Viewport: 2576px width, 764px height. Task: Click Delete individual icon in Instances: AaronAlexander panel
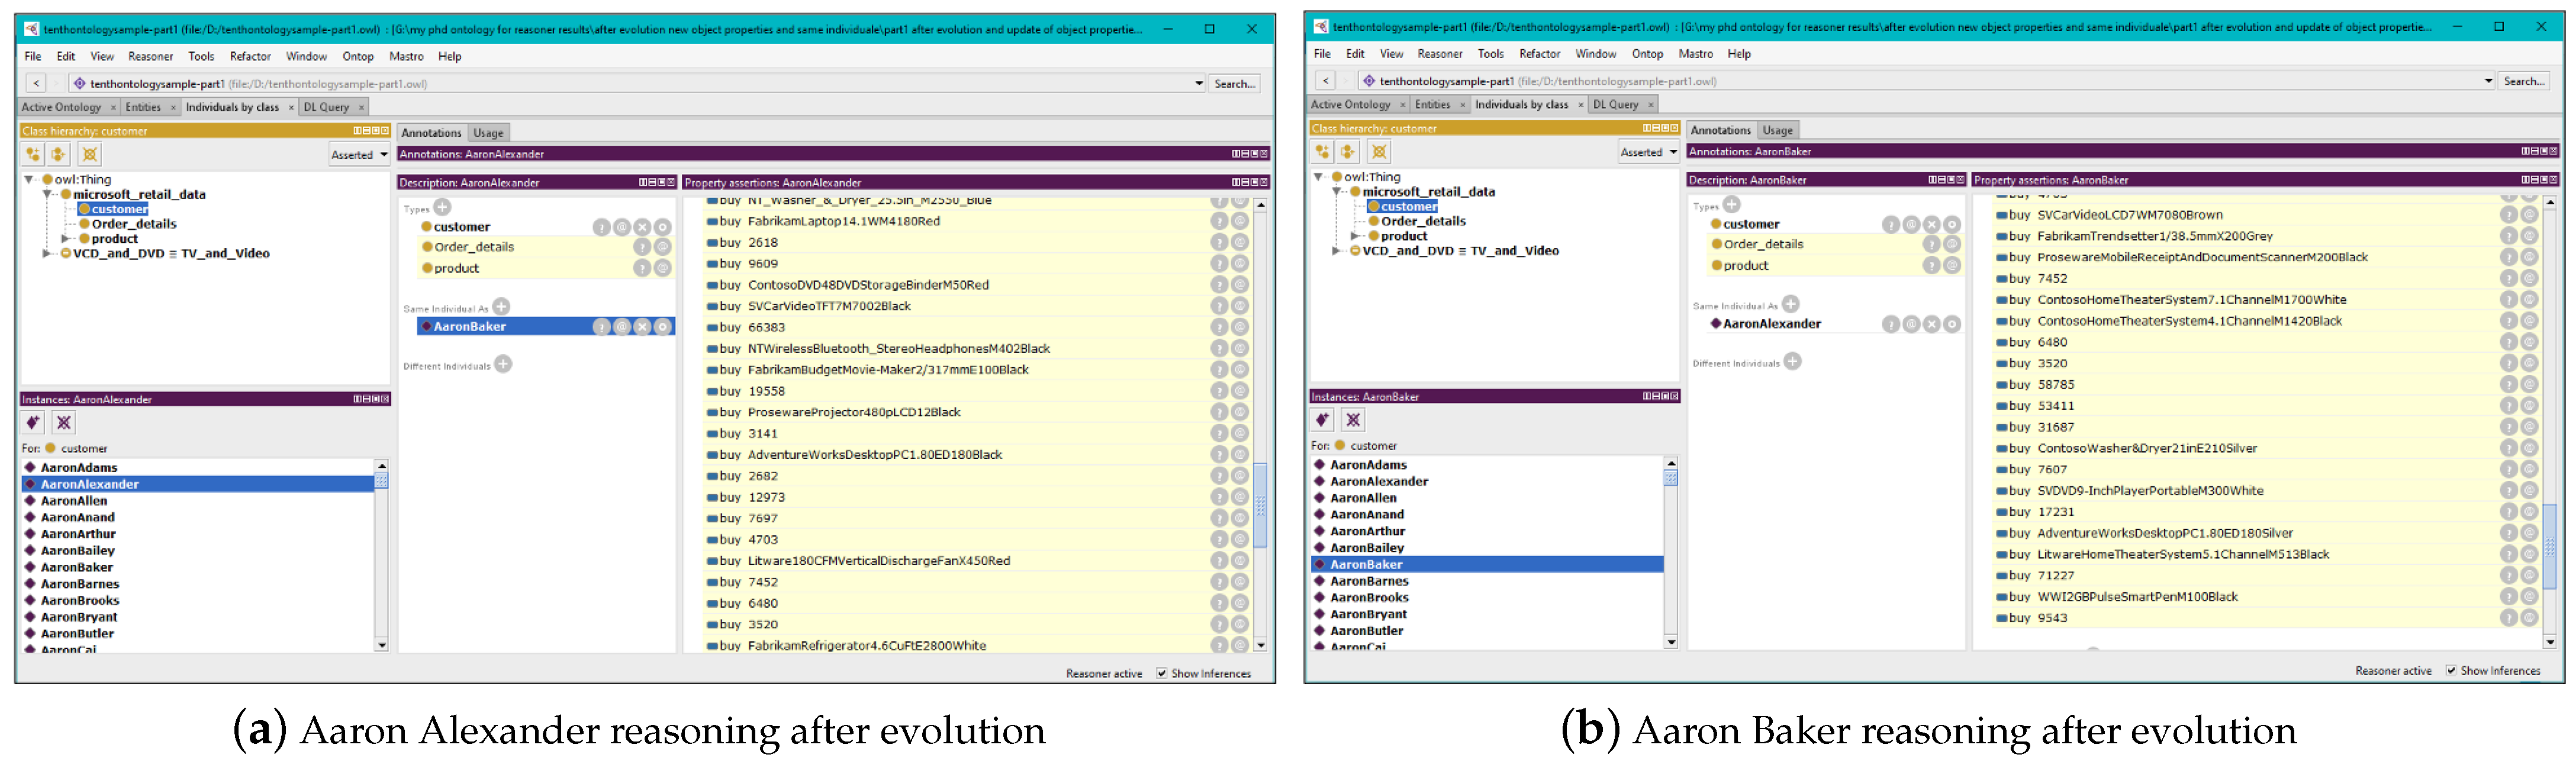[x=64, y=423]
